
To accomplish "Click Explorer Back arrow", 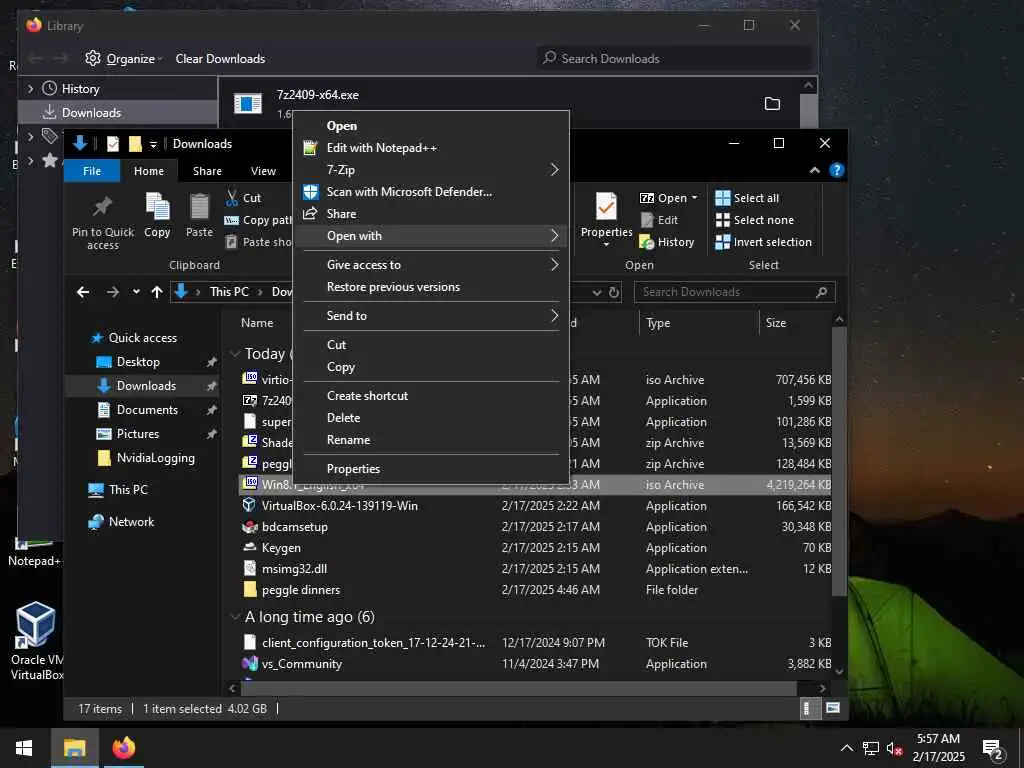I will click(83, 292).
